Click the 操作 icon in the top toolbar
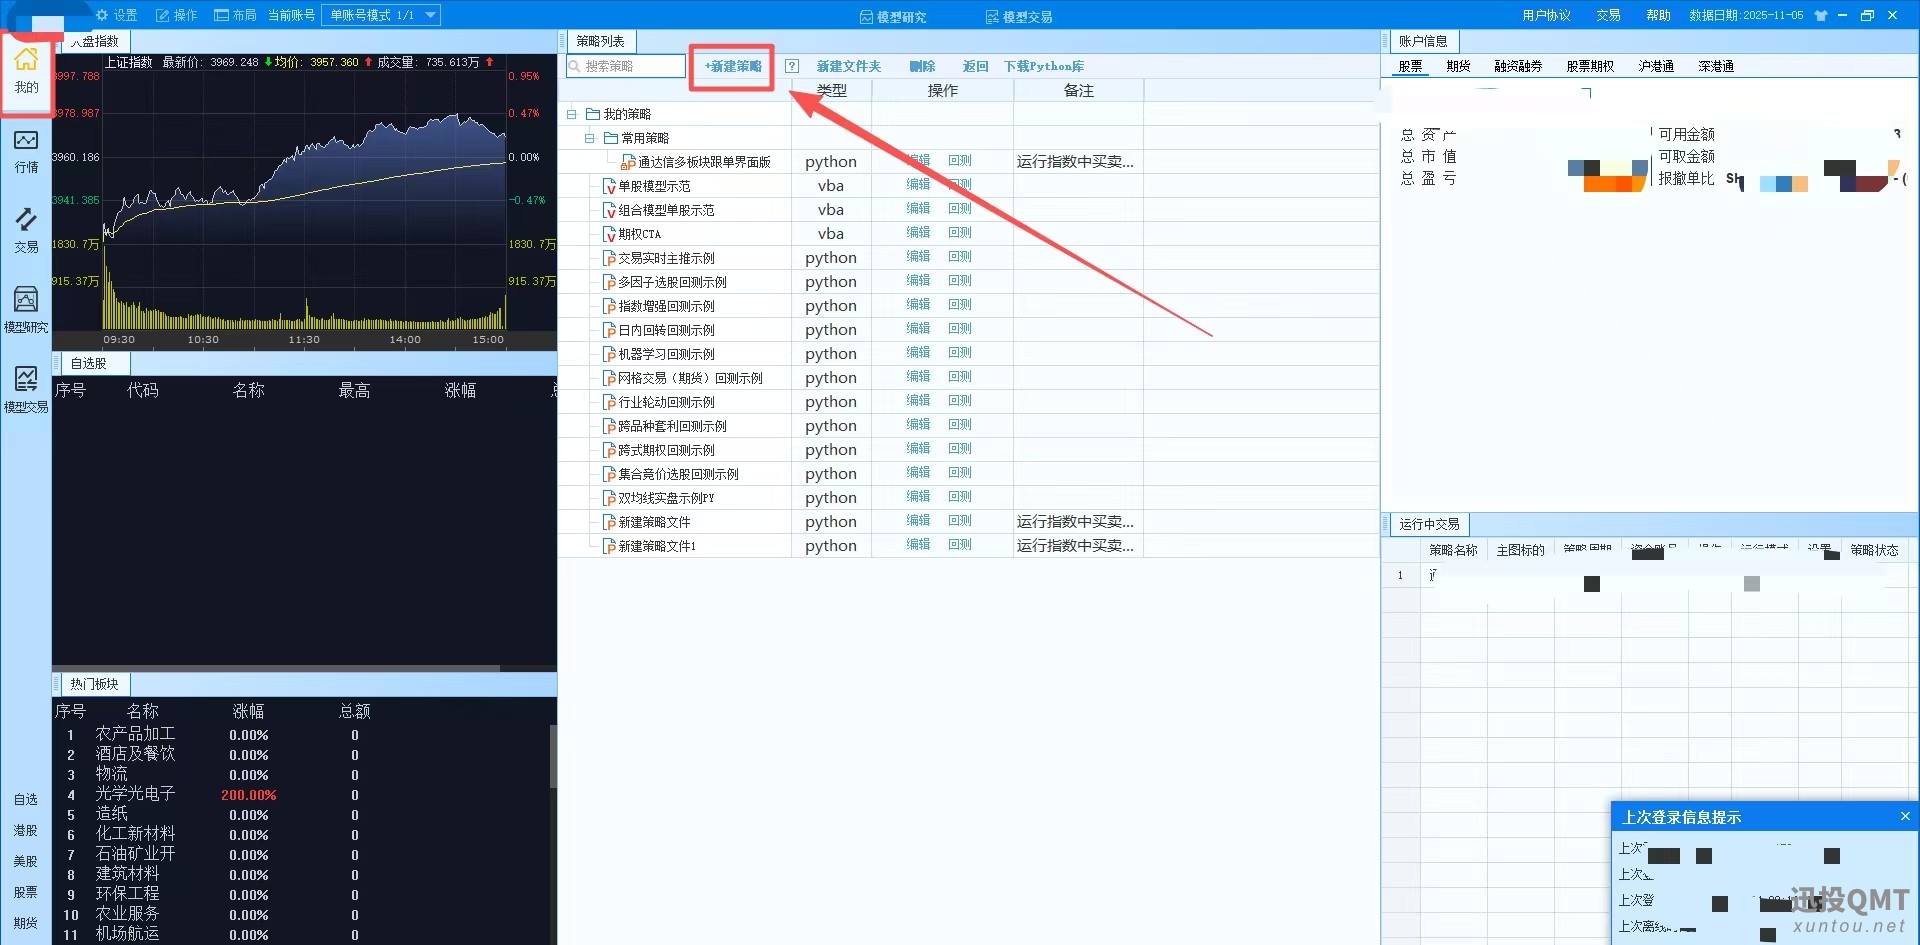 [176, 15]
